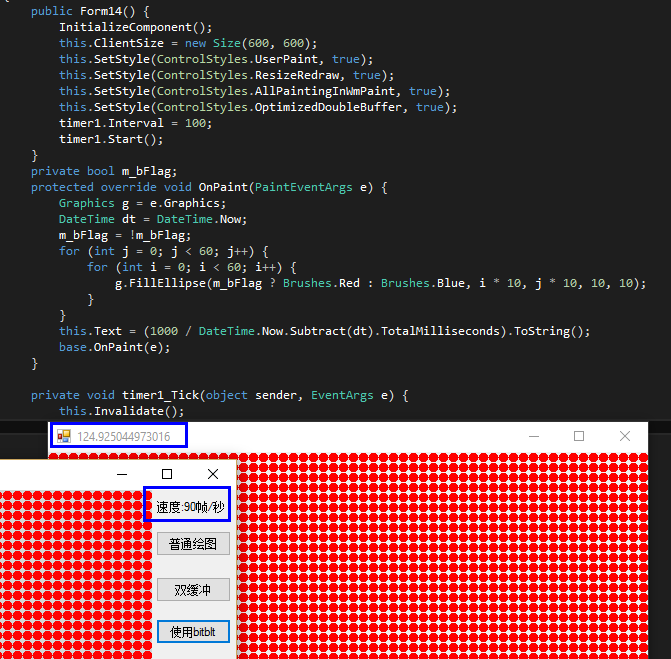Click the app icon in the 124.925 window title bar
The width and height of the screenshot is (671, 659).
pos(64,436)
